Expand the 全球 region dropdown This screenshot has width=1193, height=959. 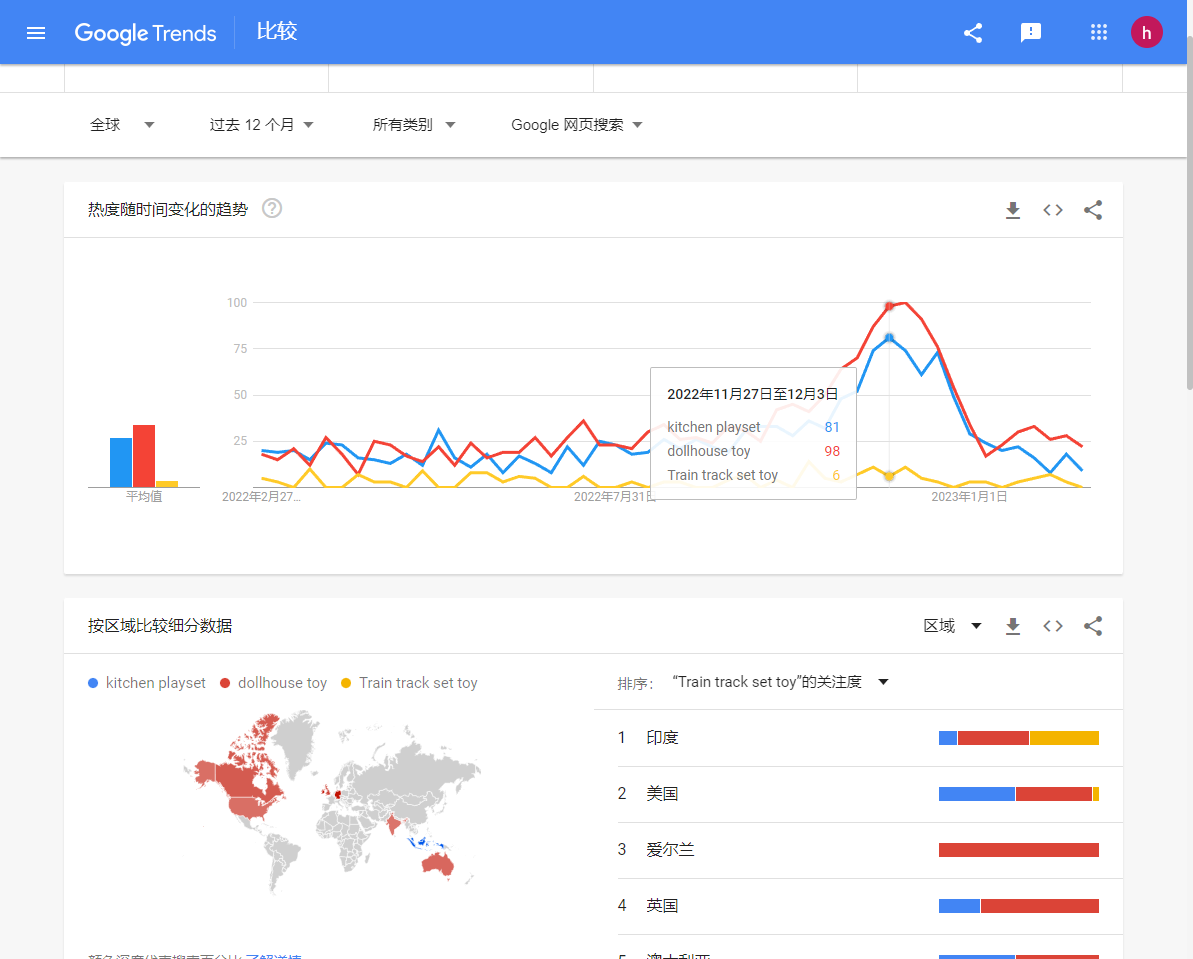click(122, 125)
